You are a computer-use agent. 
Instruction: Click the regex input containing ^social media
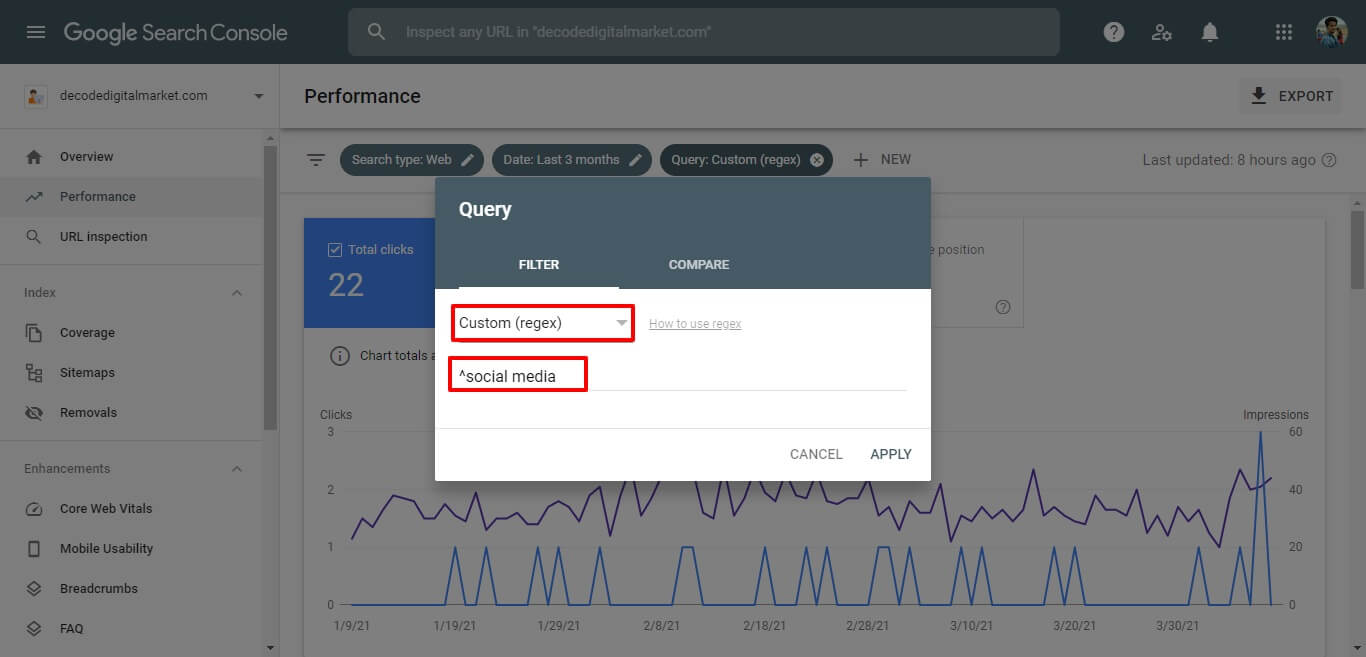point(517,374)
